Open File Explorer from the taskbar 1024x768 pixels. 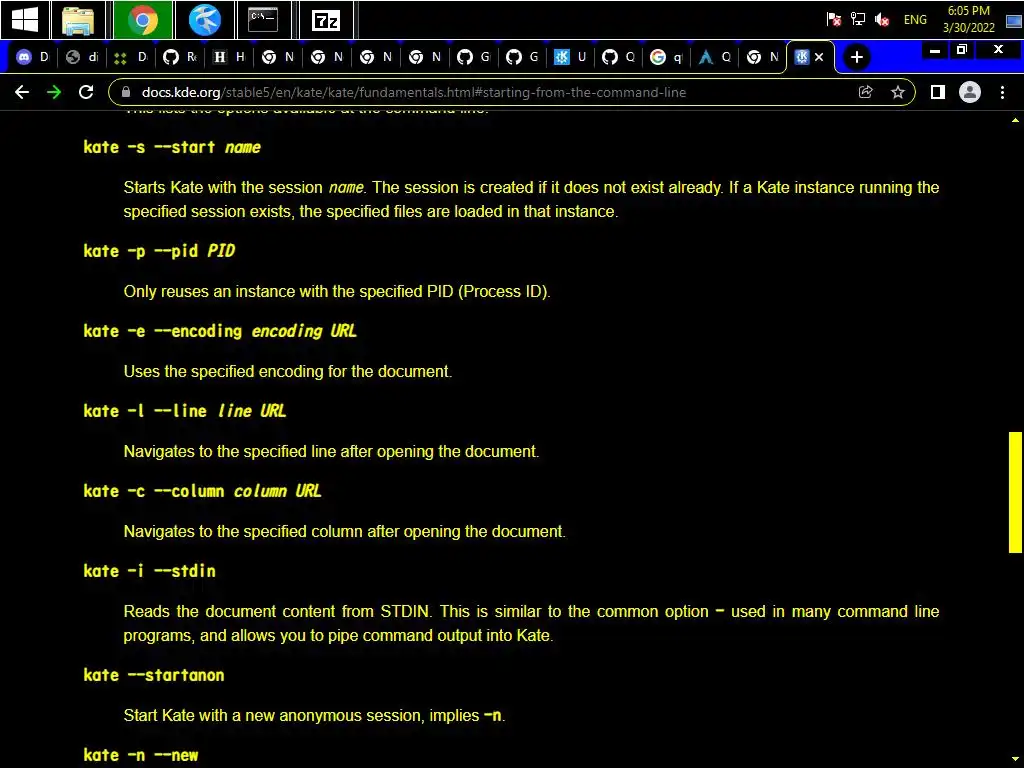[78, 20]
